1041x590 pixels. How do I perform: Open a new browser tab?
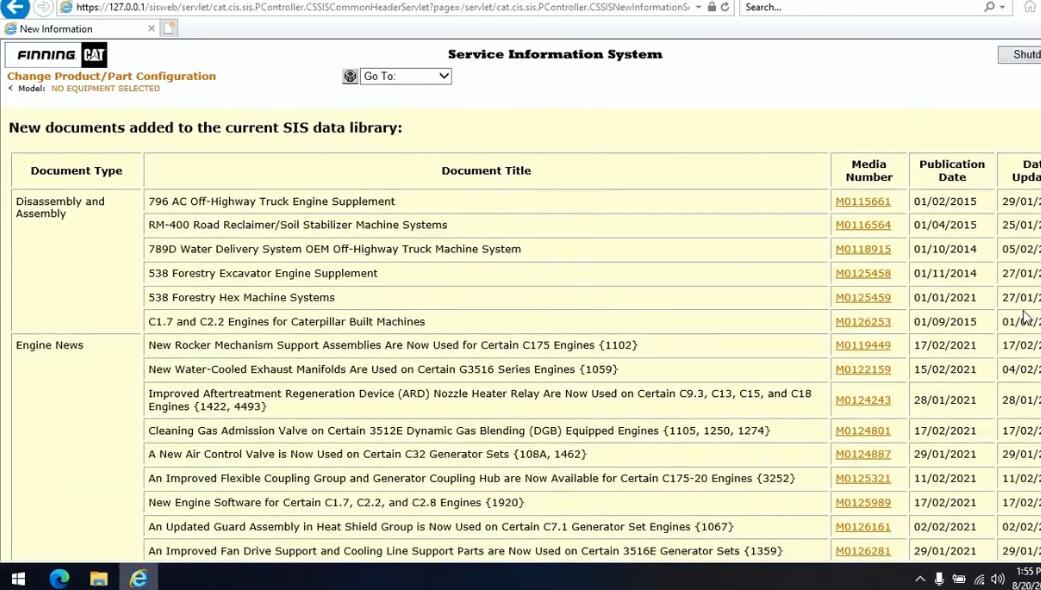pyautogui.click(x=169, y=29)
